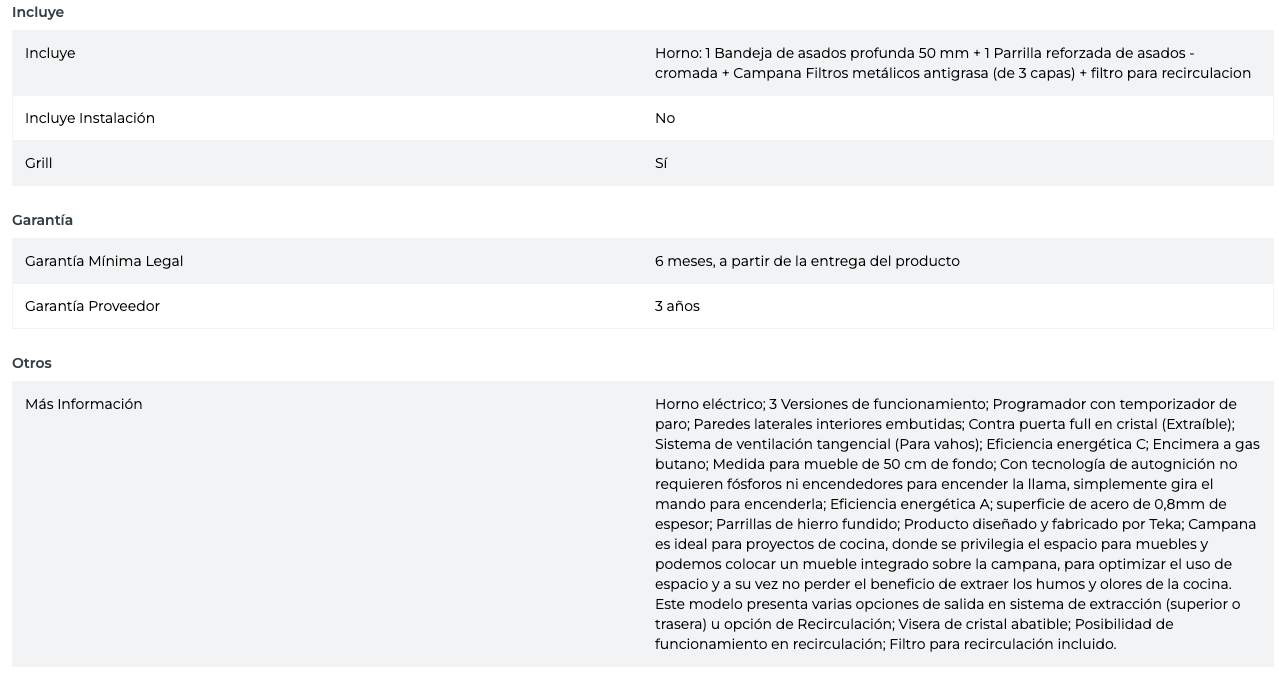Click the word 'Teka' in the description

[x=1164, y=524]
